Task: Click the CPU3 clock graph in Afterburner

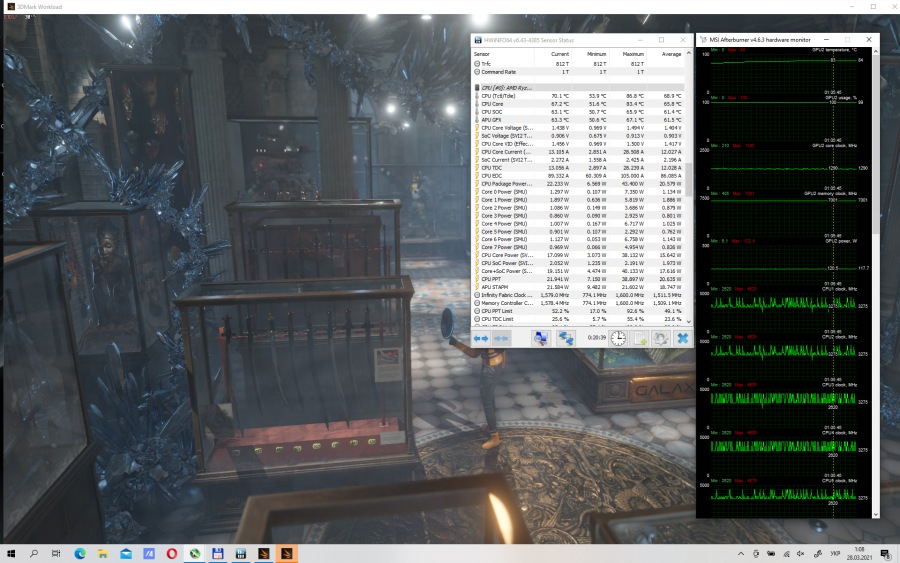Action: [x=785, y=406]
